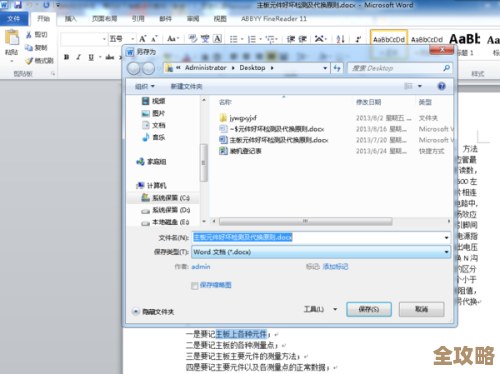Open the Organize menu in dialog
500x374 pixels.
(145, 86)
